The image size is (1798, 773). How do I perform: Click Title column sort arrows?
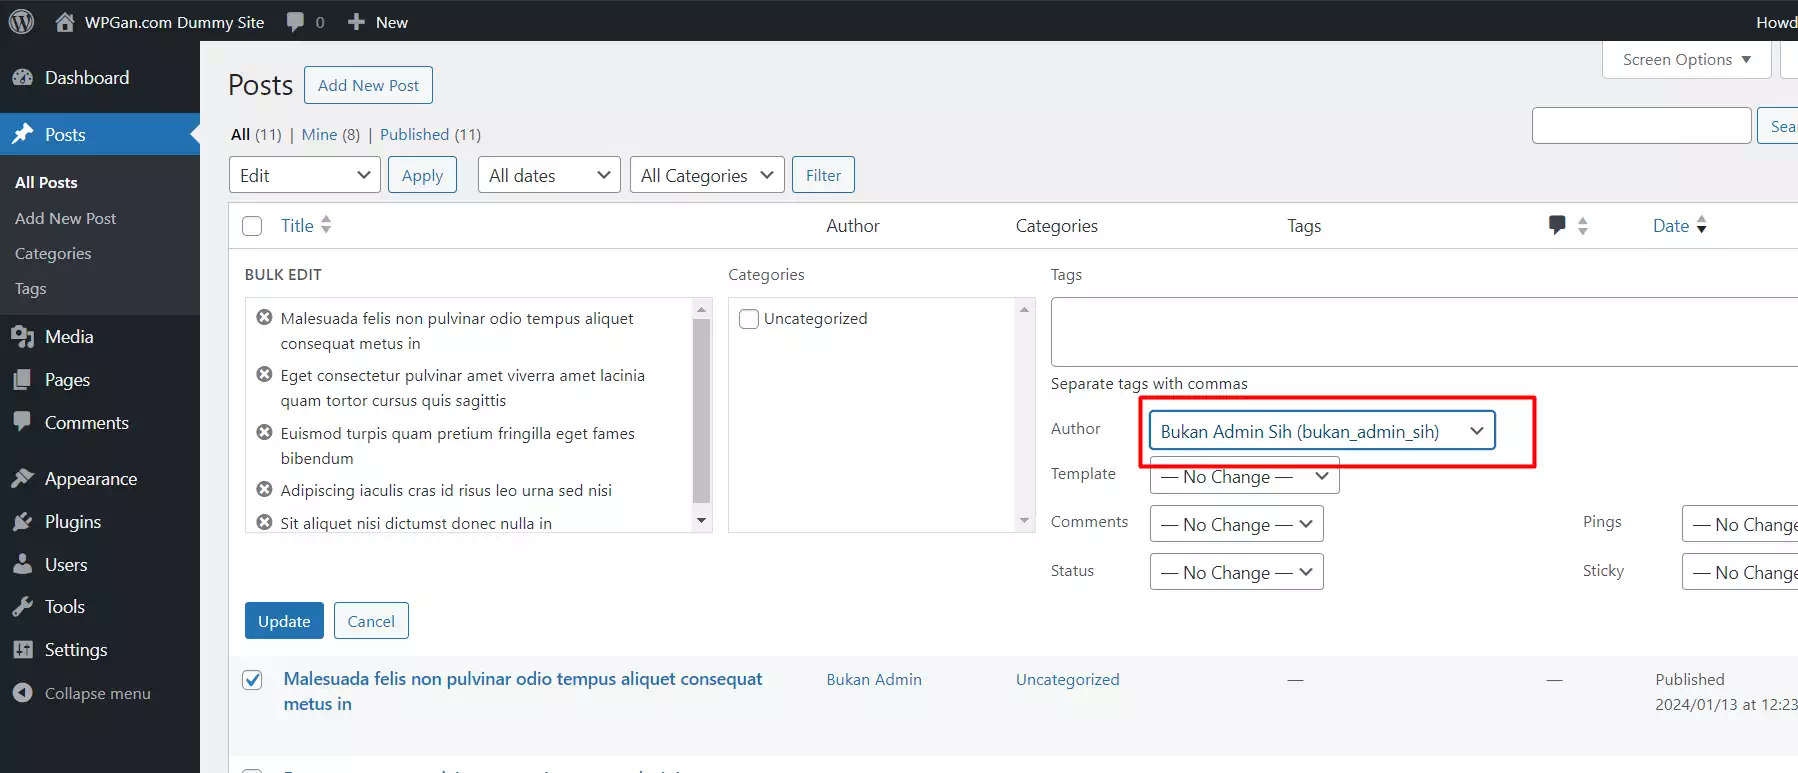326,225
